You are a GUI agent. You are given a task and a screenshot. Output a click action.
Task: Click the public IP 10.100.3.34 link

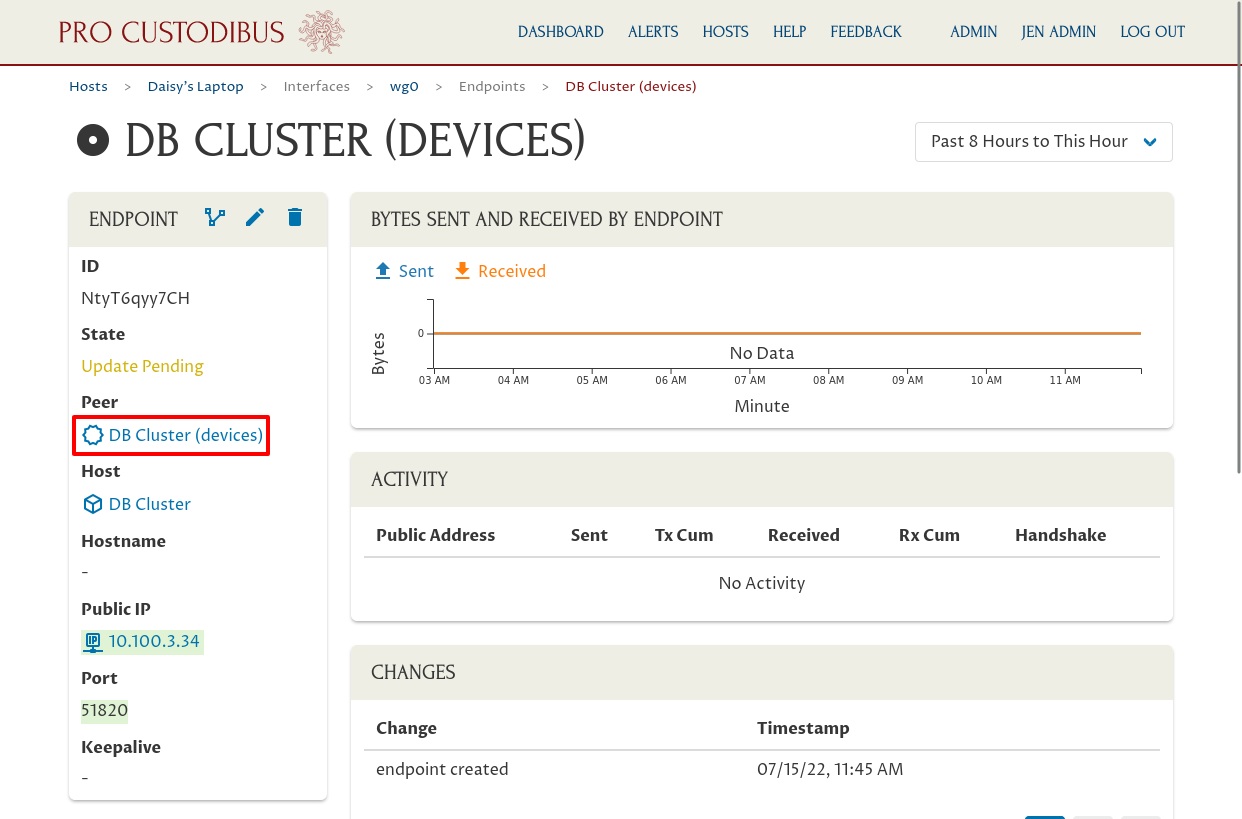click(154, 641)
